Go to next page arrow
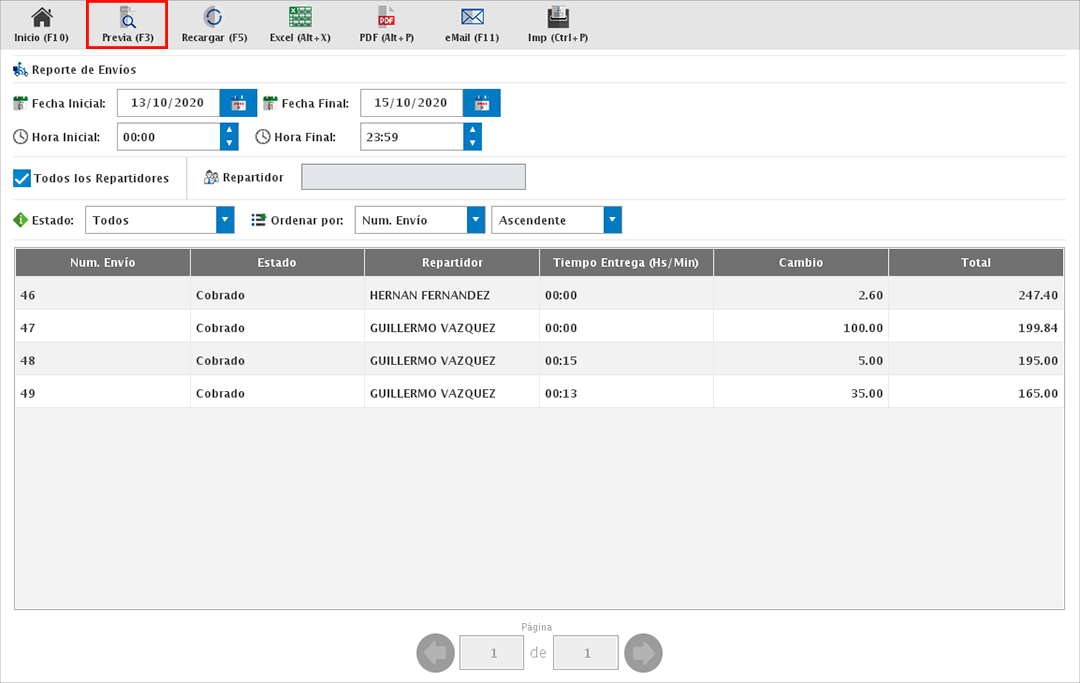This screenshot has width=1080, height=683. tap(643, 654)
